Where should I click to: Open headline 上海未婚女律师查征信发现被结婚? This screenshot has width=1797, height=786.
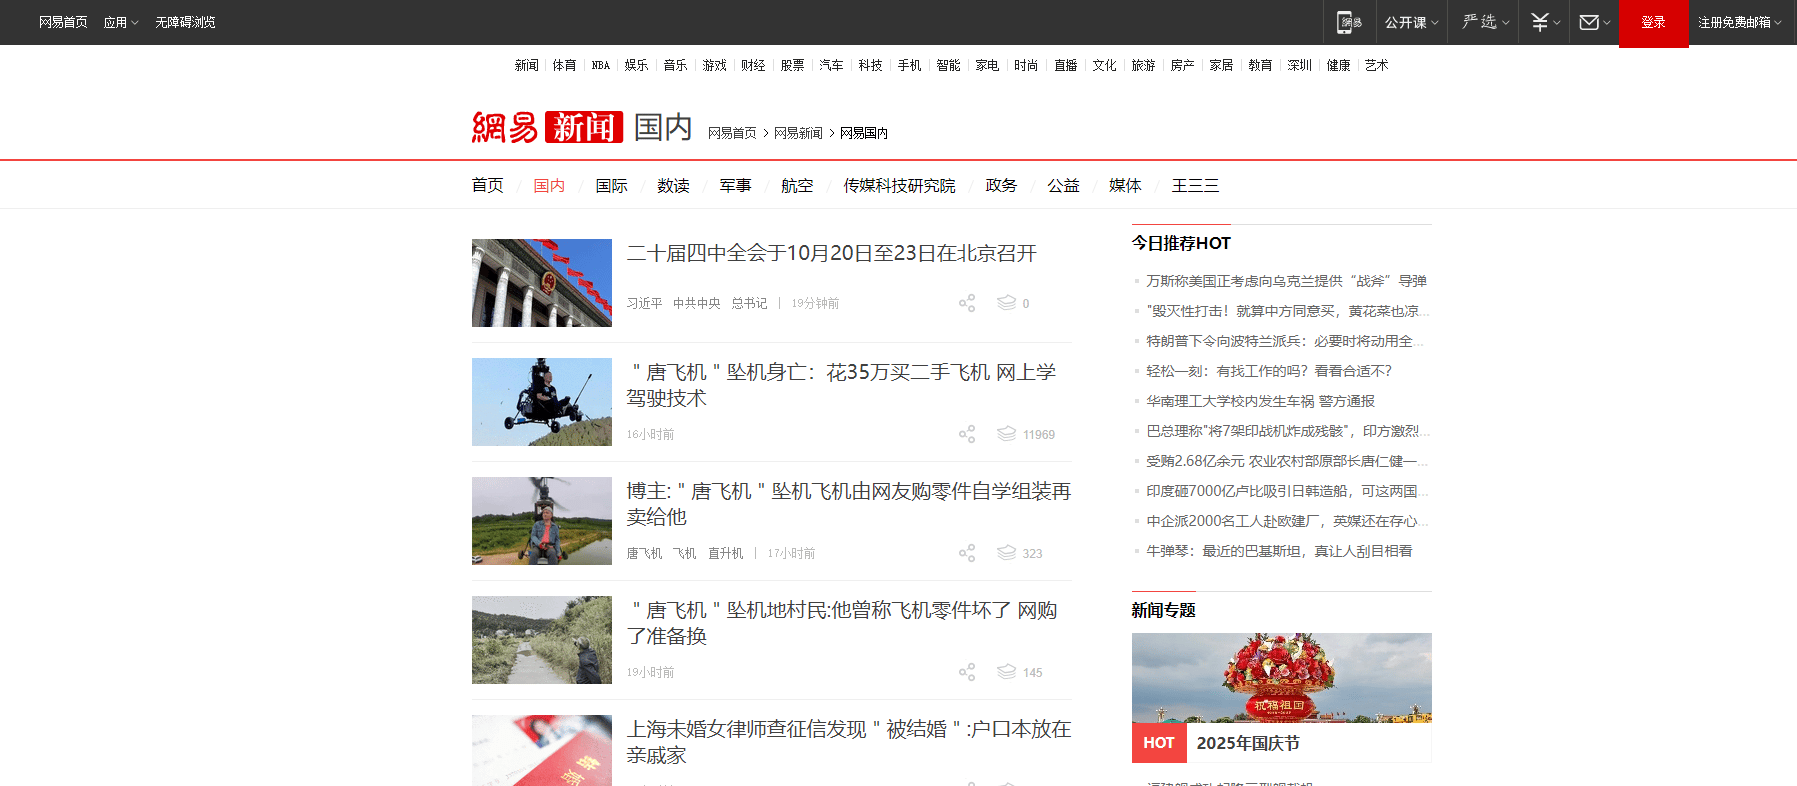(x=848, y=742)
